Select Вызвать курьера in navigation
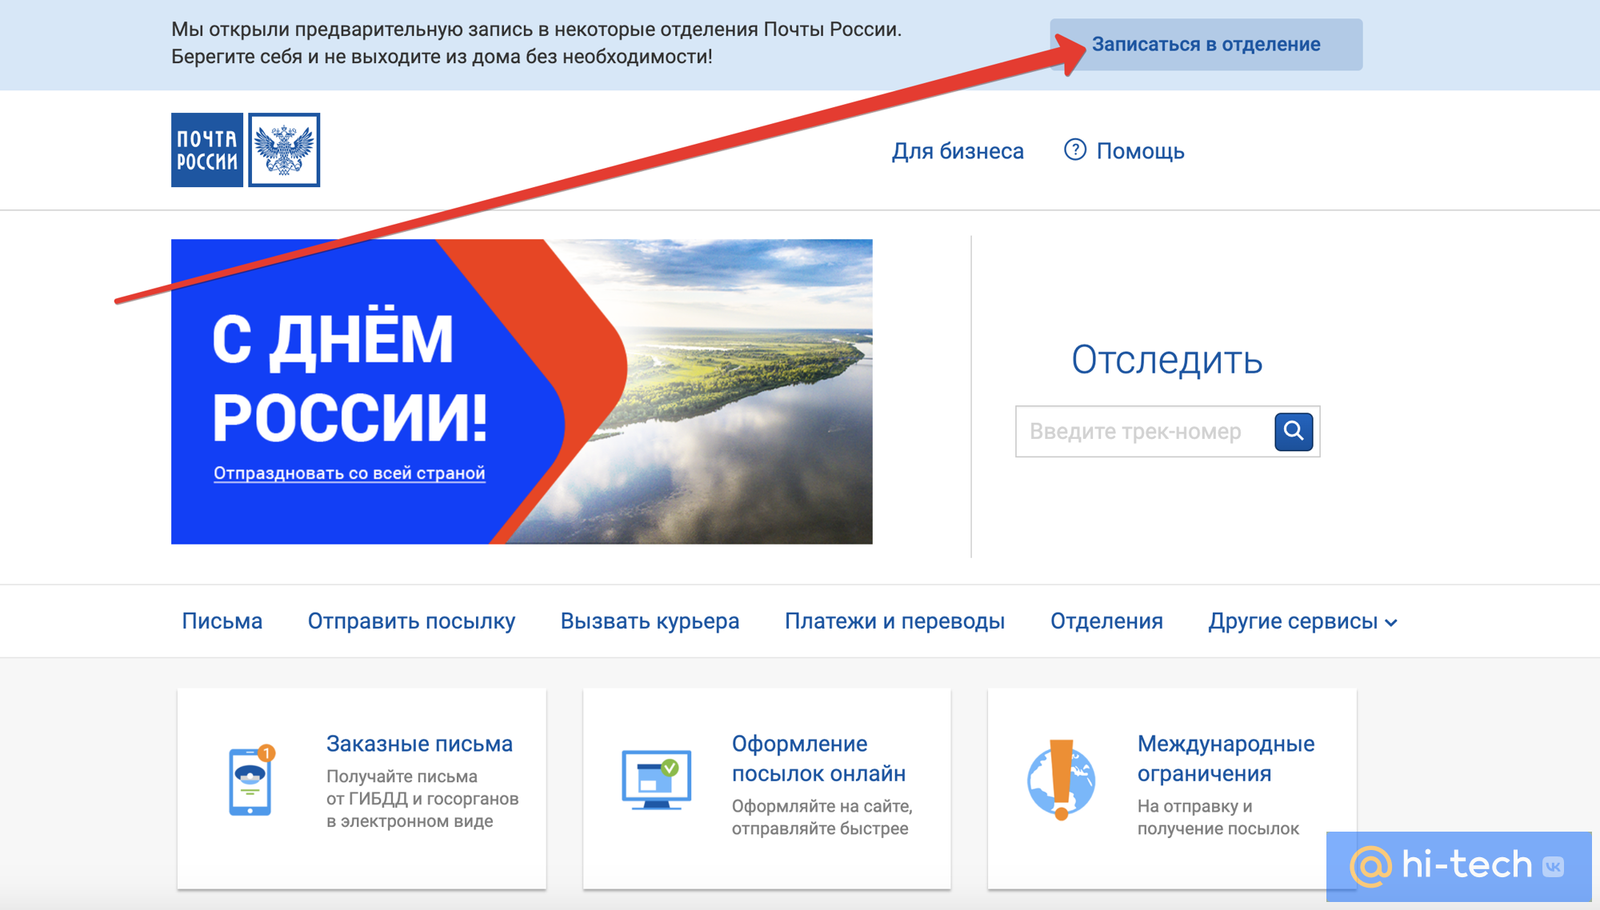Image resolution: width=1600 pixels, height=910 pixels. coord(650,621)
